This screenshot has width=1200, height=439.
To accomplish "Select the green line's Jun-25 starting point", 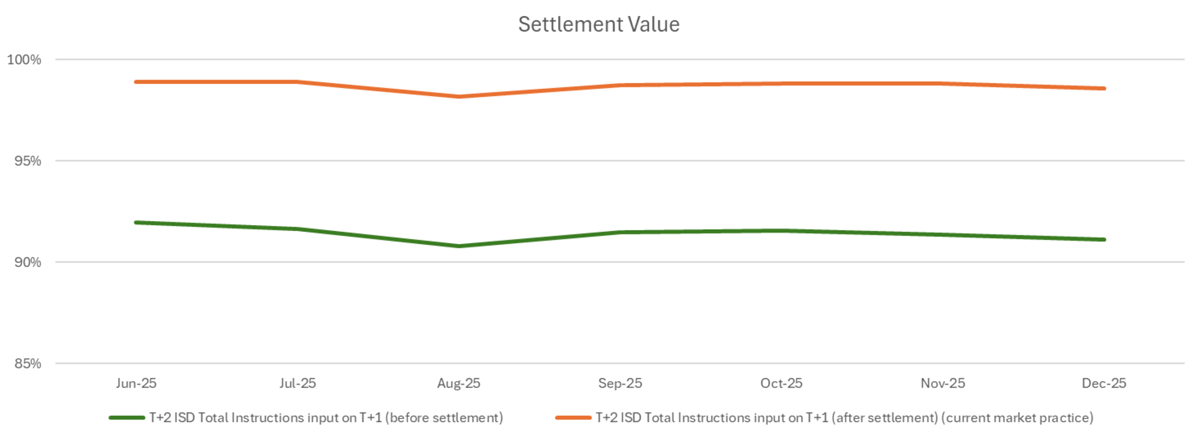I will pyautogui.click(x=136, y=222).
